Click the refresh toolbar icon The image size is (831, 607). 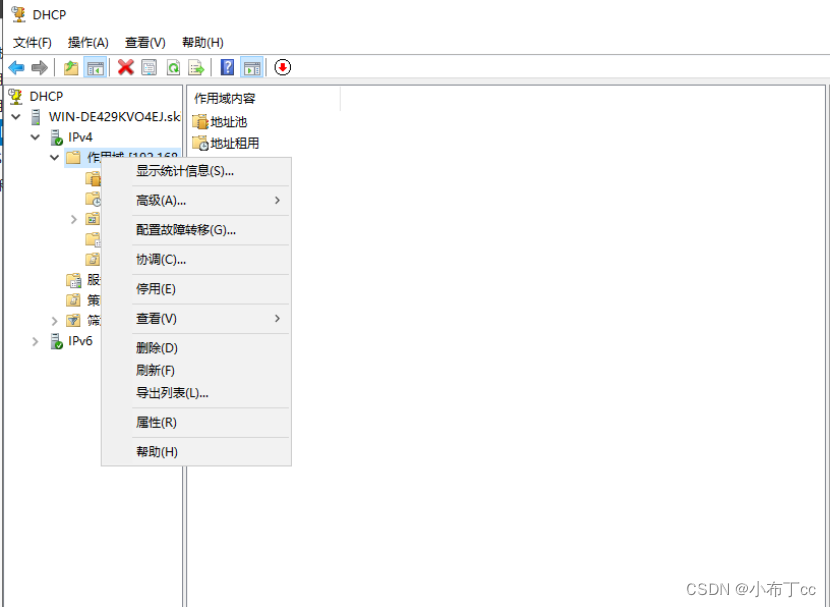[171, 67]
